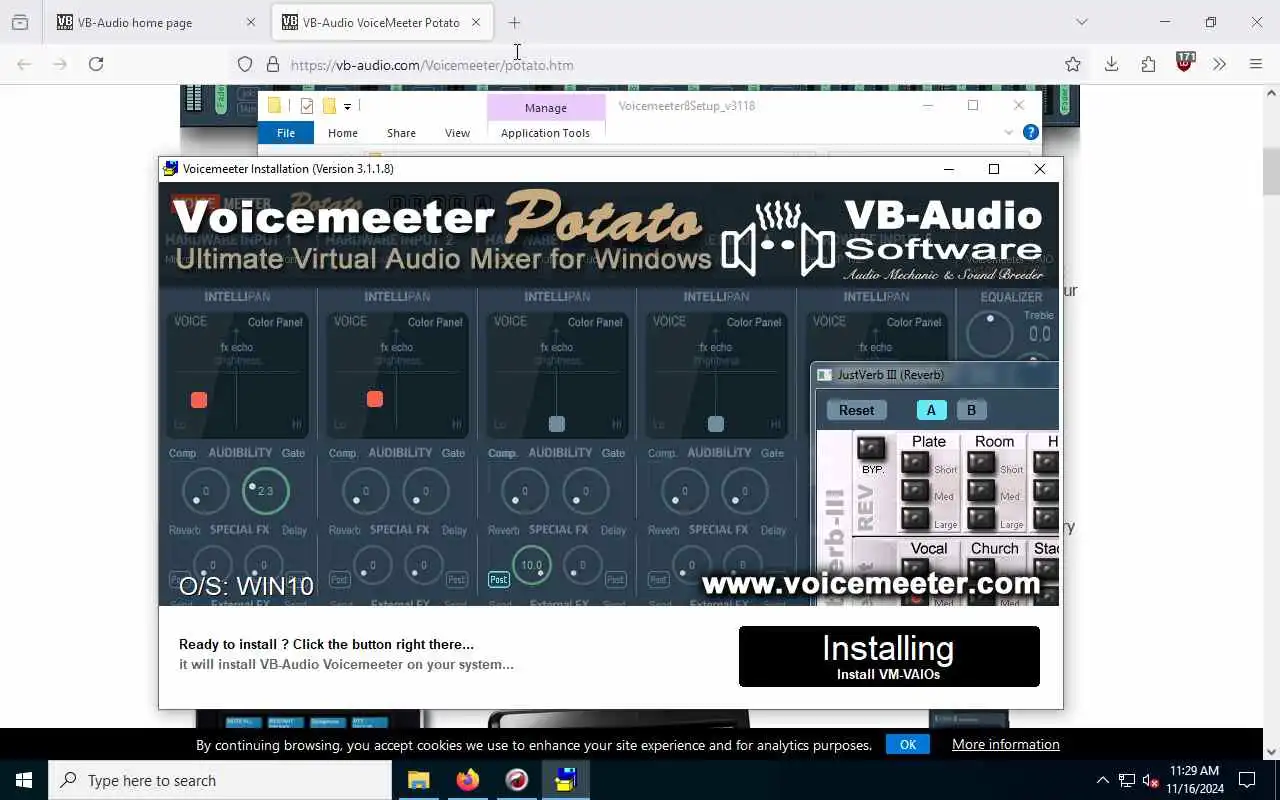Show hidden system tray icons
The width and height of the screenshot is (1280, 800).
click(x=1102, y=780)
